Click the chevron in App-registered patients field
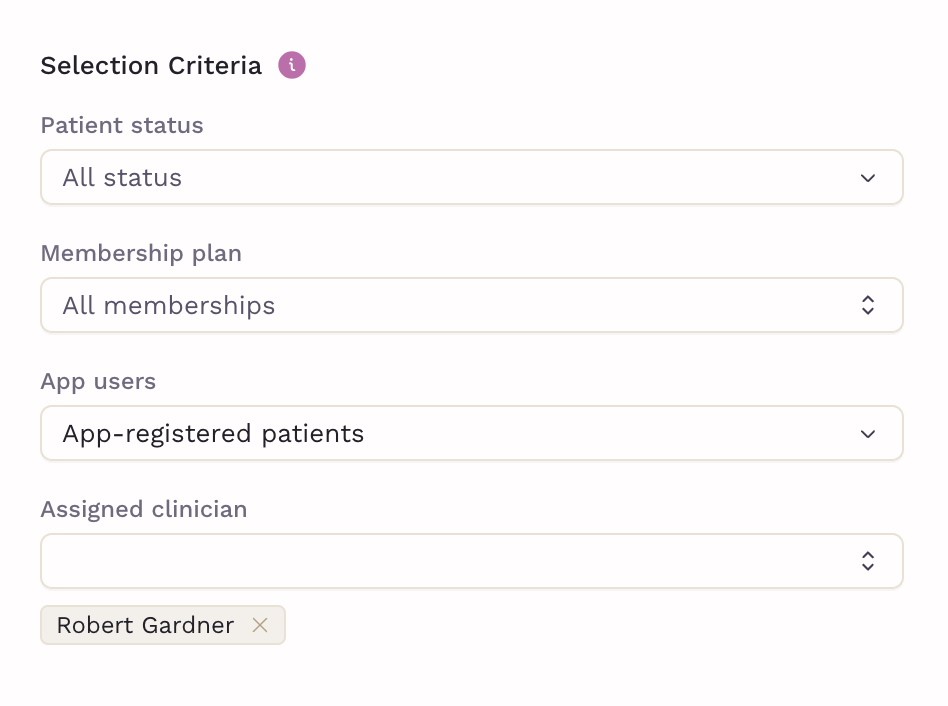Screen dimensions: 948x706 (x=868, y=434)
